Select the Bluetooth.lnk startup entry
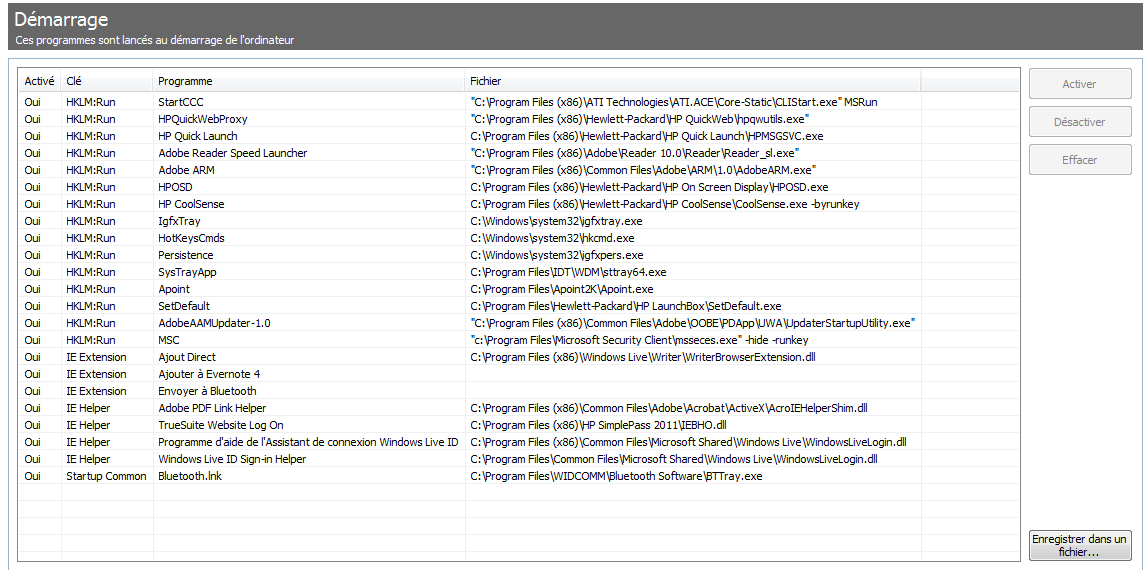The image size is (1146, 570). pyautogui.click(x=190, y=476)
